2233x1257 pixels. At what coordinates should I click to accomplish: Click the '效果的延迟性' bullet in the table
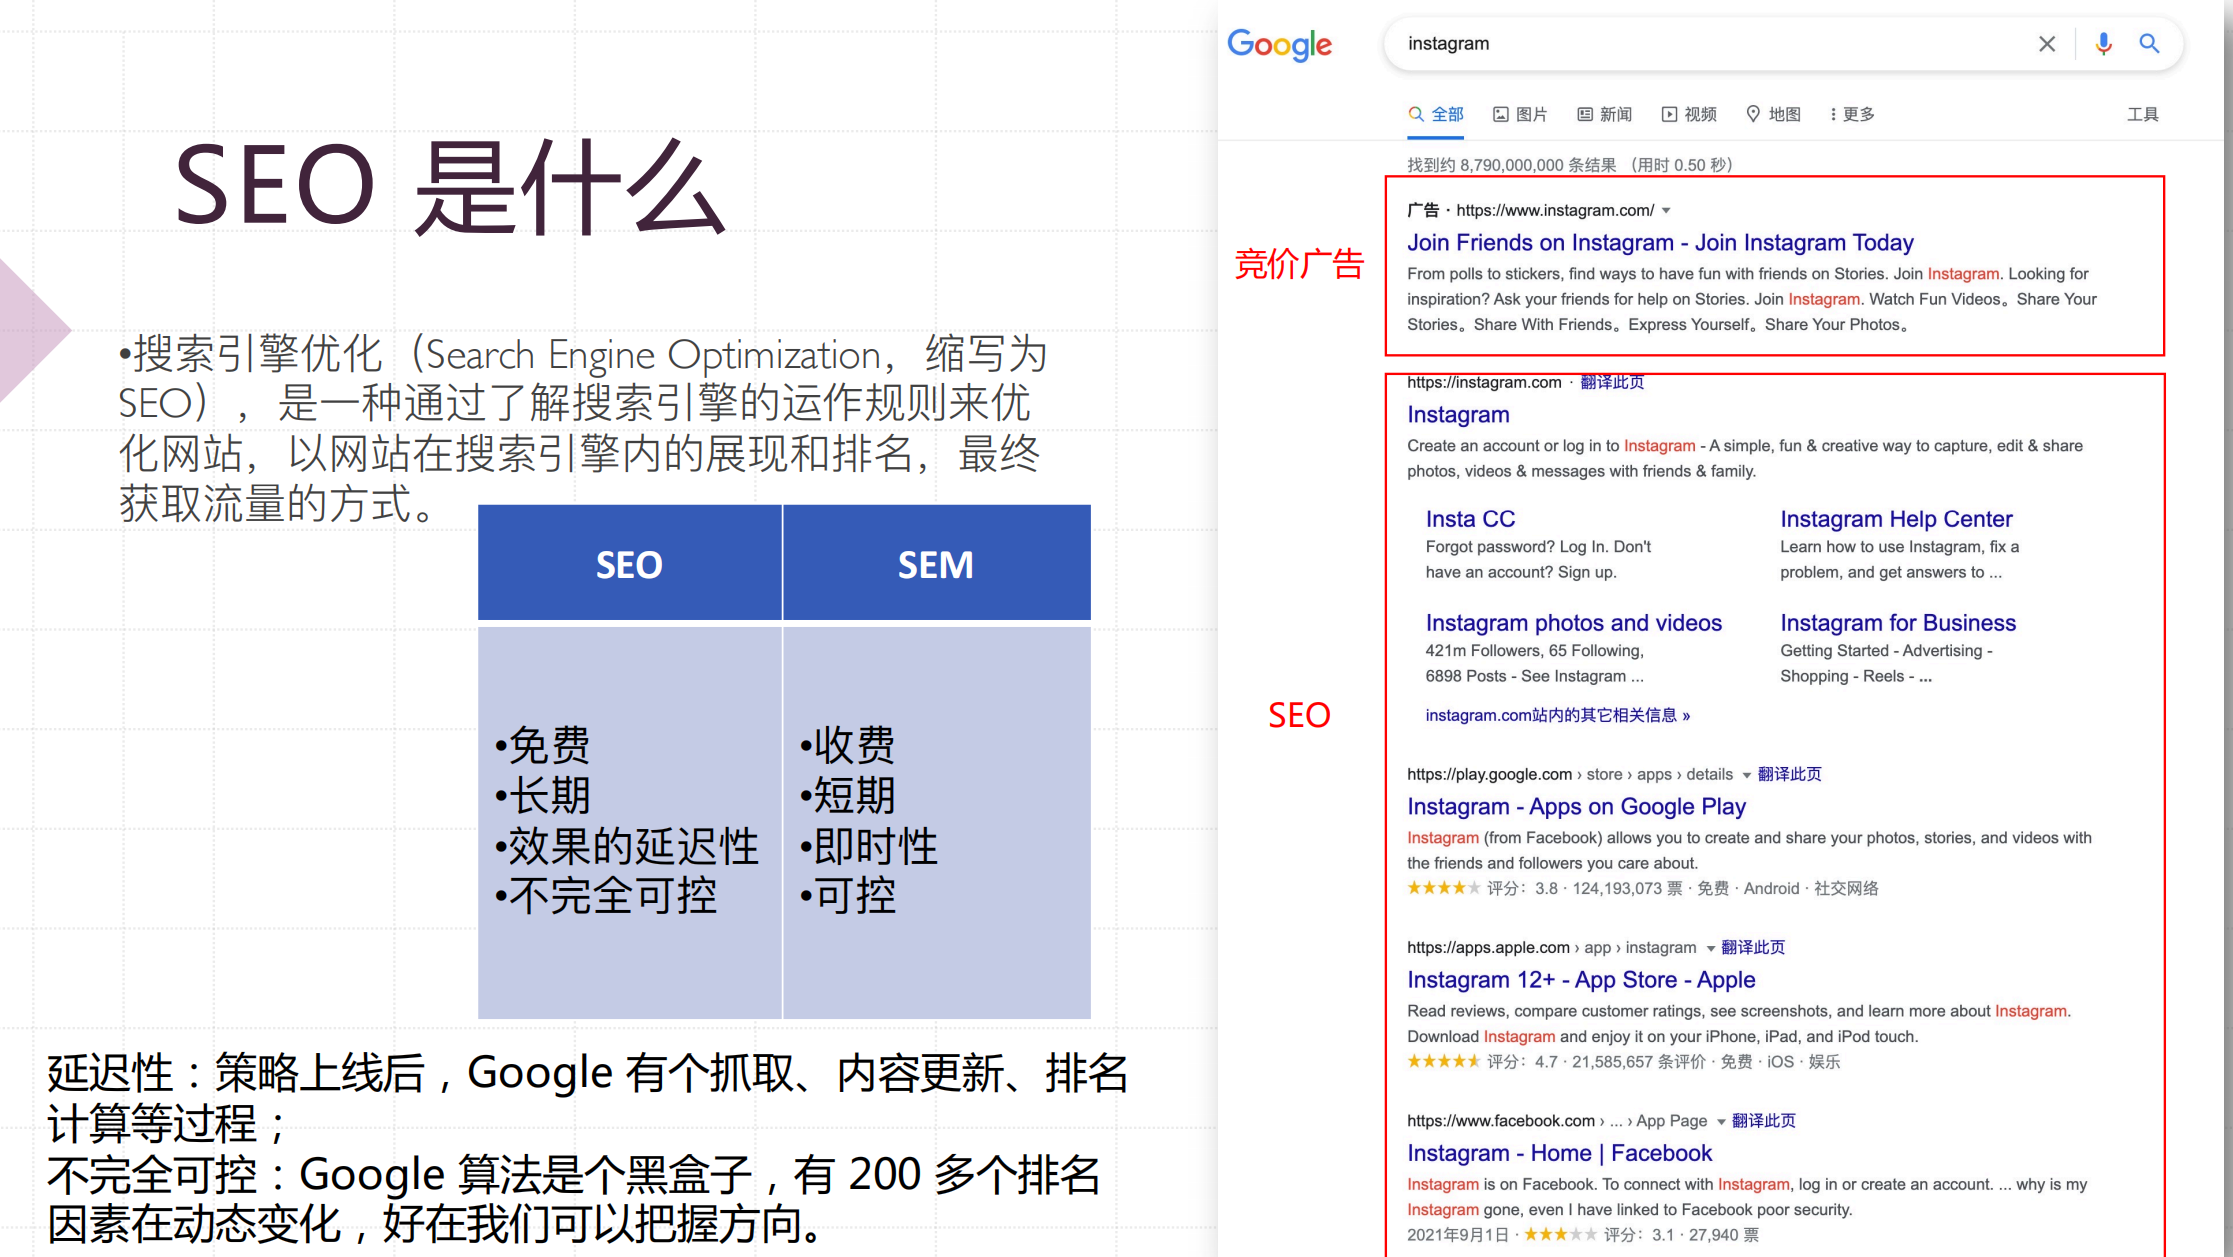[627, 846]
